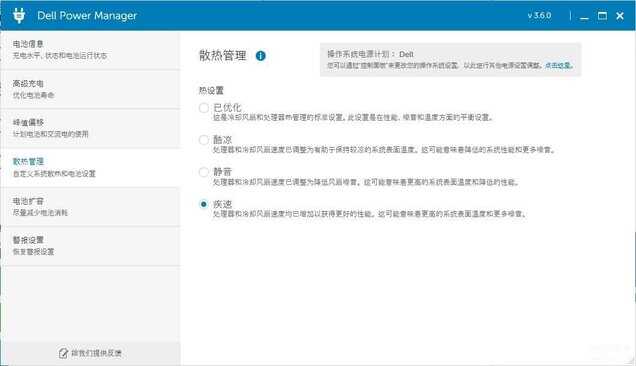
Task: Click the 酷凉 option label text
Action: [223, 140]
